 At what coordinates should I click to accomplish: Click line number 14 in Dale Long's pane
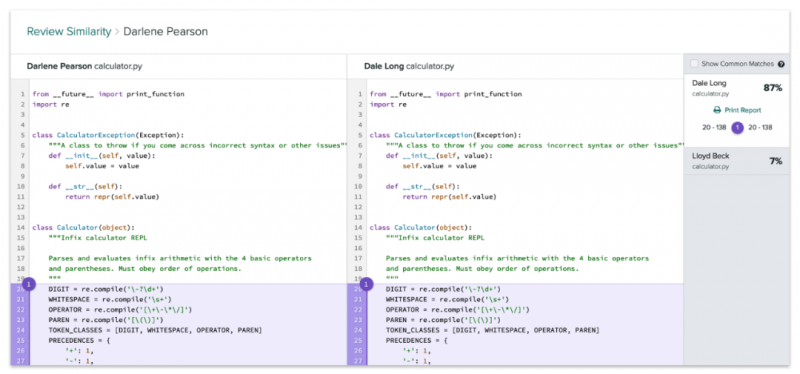(x=359, y=228)
